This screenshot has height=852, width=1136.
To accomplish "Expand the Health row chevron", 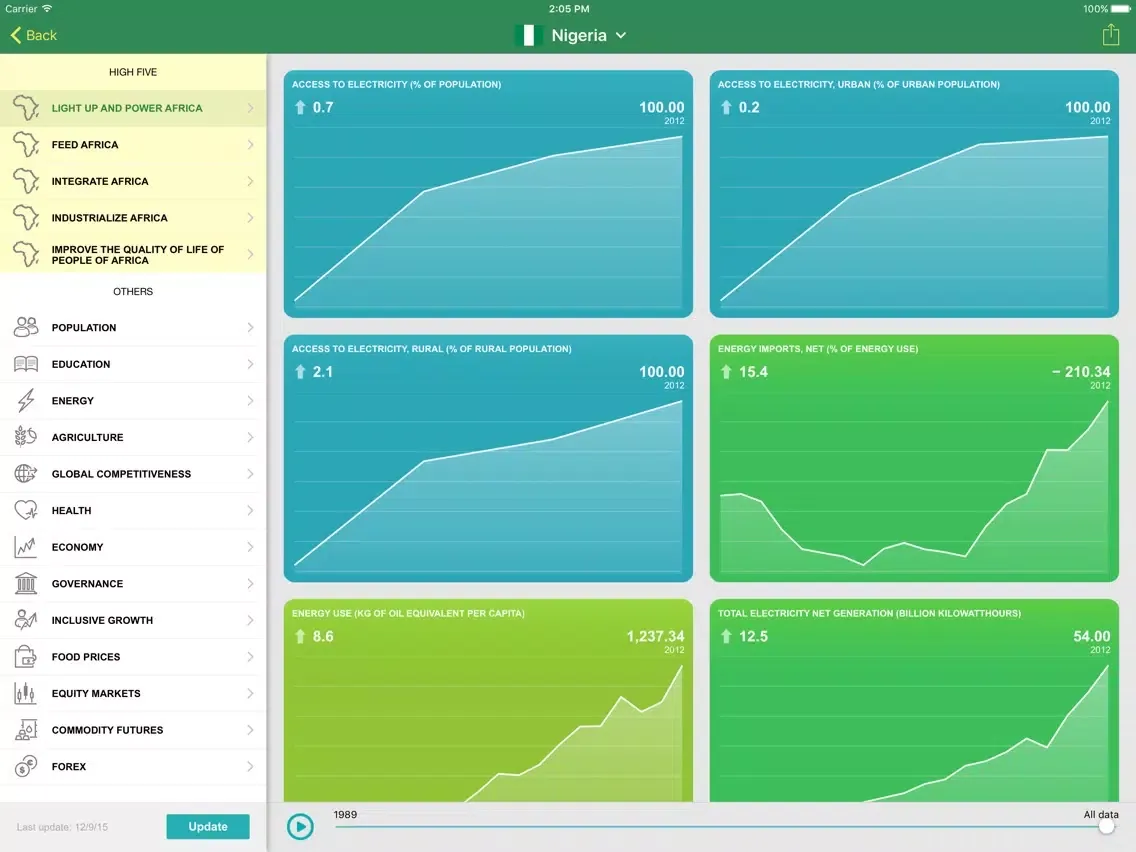I will tap(250, 510).
